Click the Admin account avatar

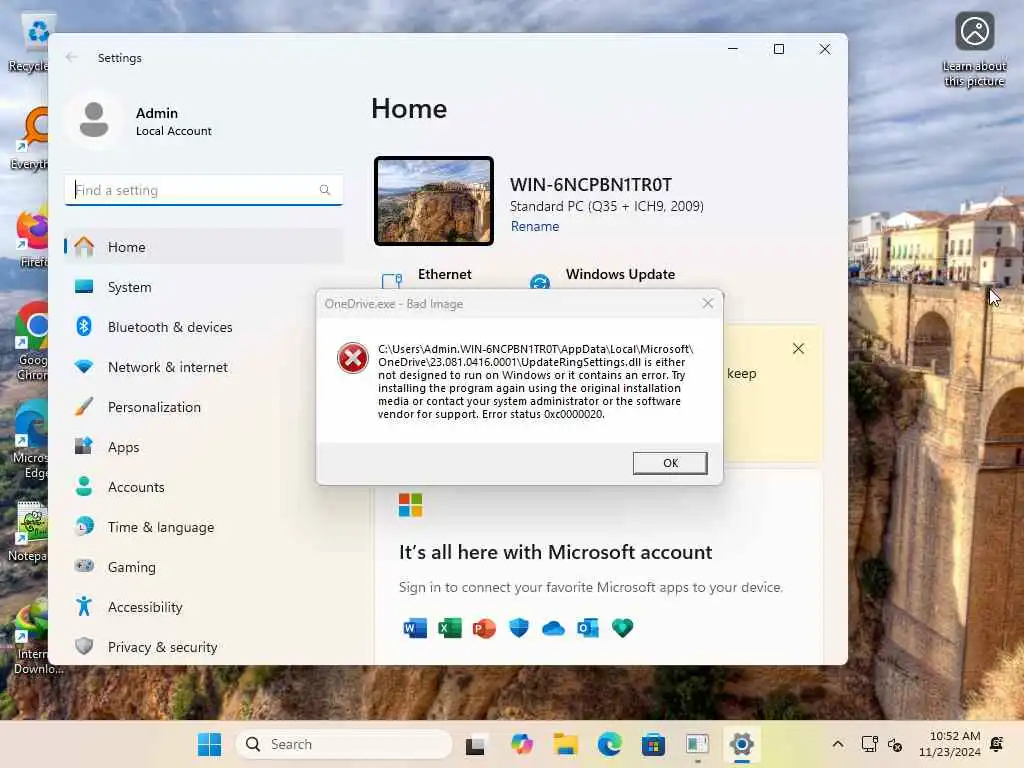point(94,120)
